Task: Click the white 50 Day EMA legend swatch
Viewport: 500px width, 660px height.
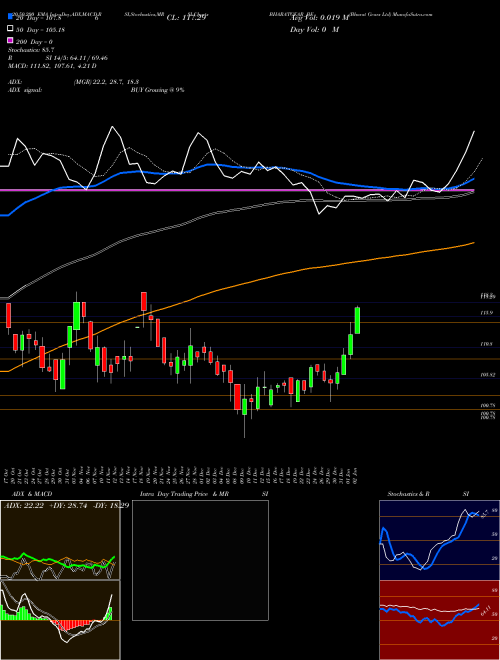Action: (10, 29)
